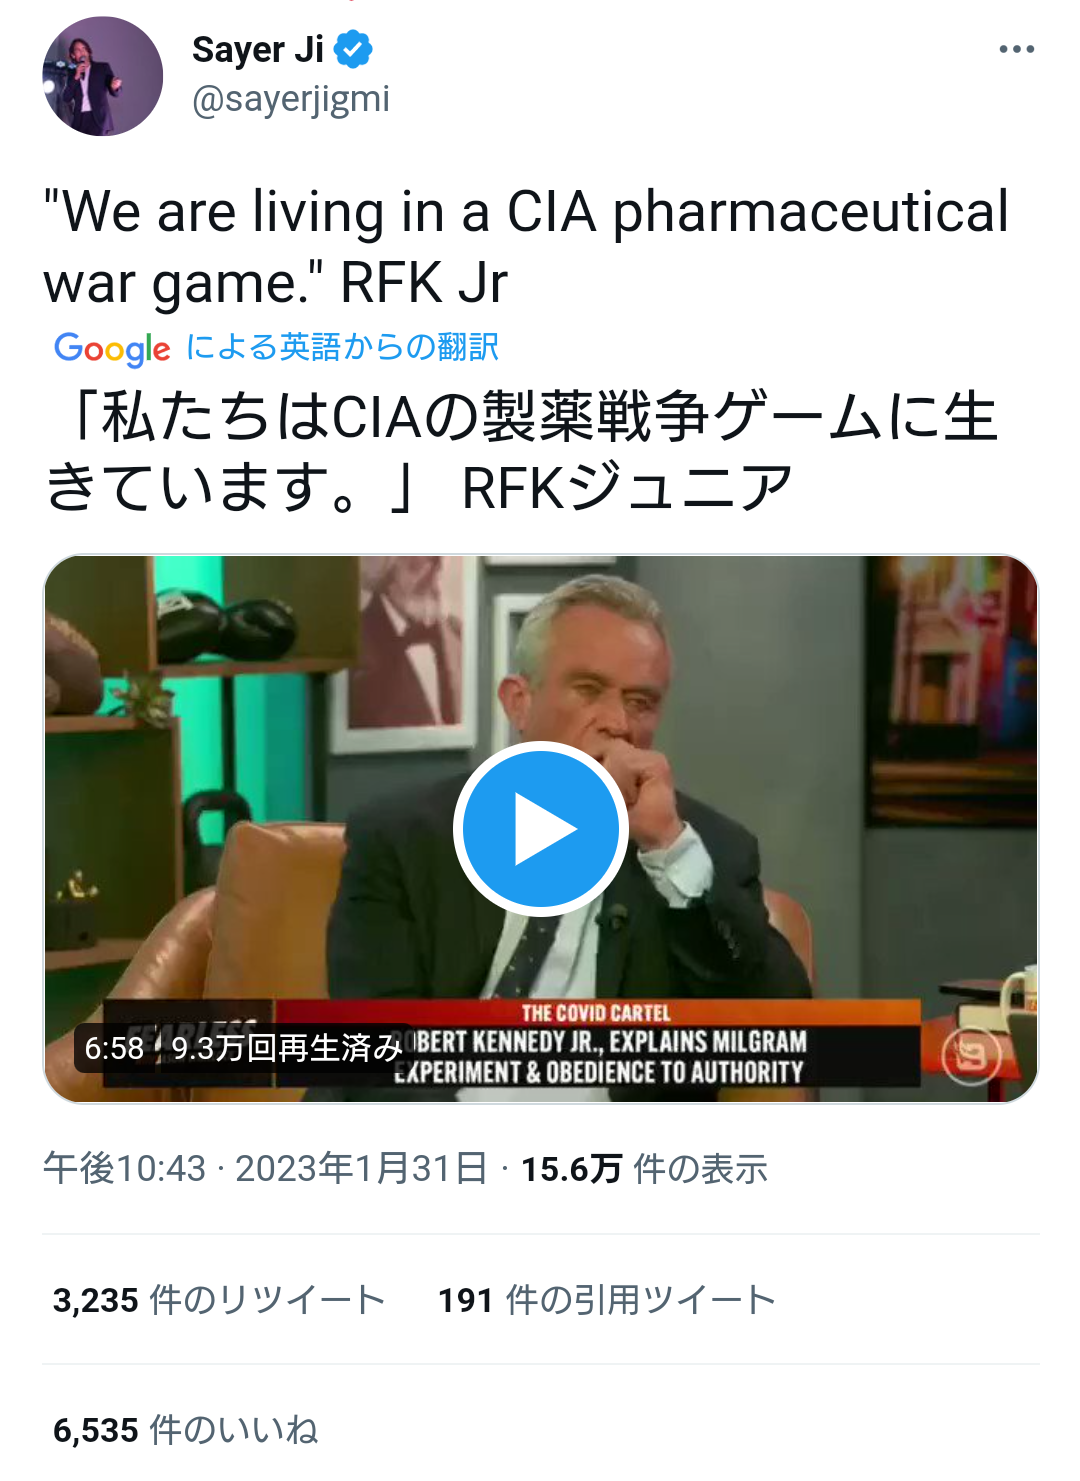Open Sayer Ji's profile picture

[x=102, y=76]
